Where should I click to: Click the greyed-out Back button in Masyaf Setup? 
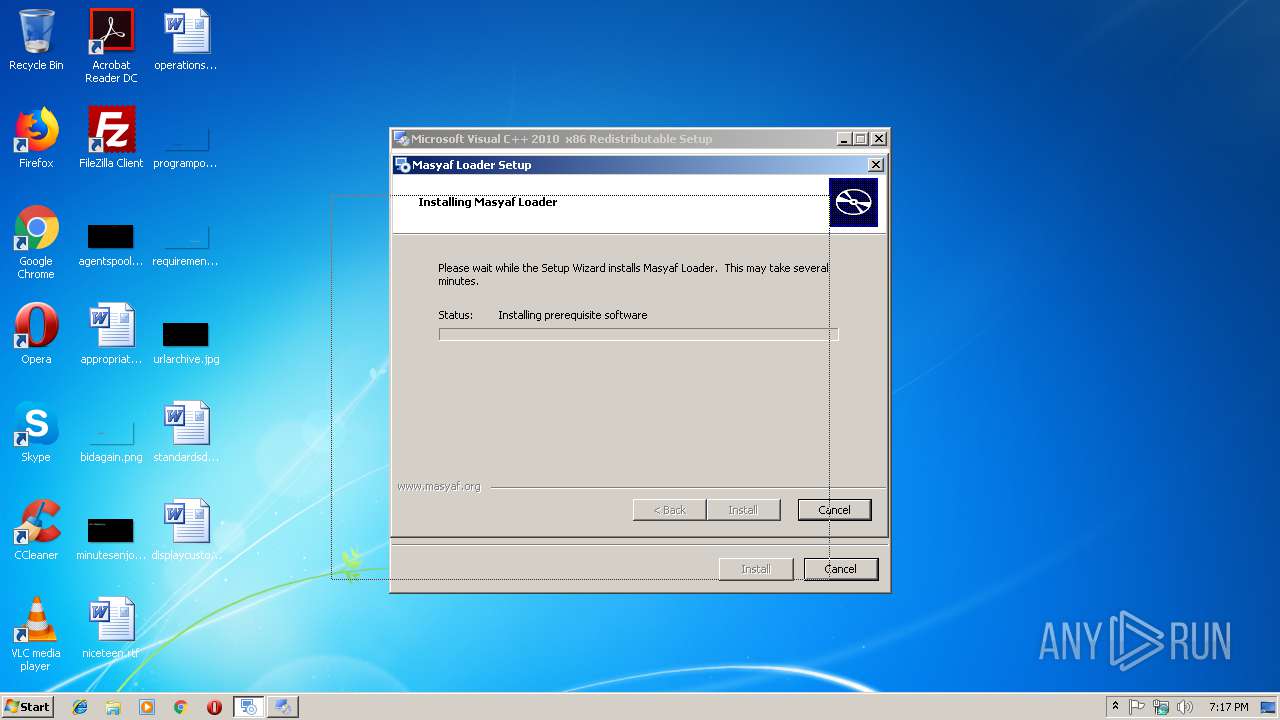tap(670, 510)
